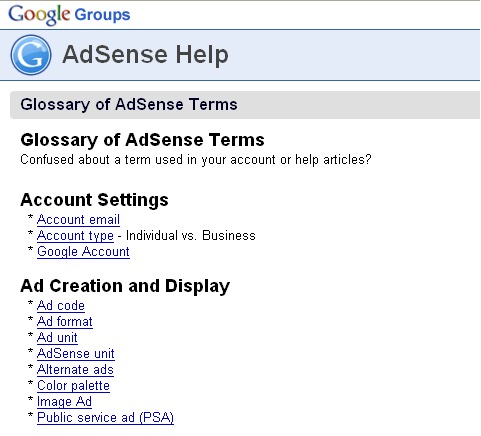This screenshot has height=436, width=481.
Task: Open the Image Ad link
Action: point(64,402)
